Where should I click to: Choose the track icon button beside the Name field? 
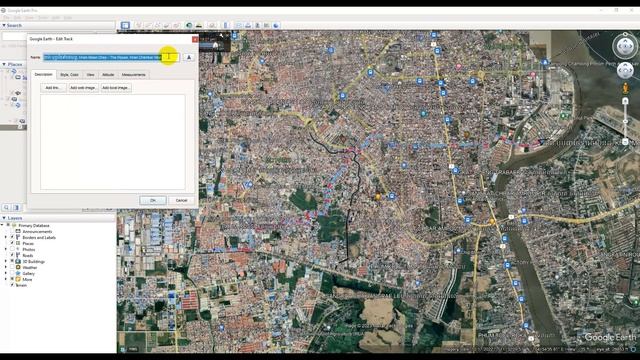[189, 58]
